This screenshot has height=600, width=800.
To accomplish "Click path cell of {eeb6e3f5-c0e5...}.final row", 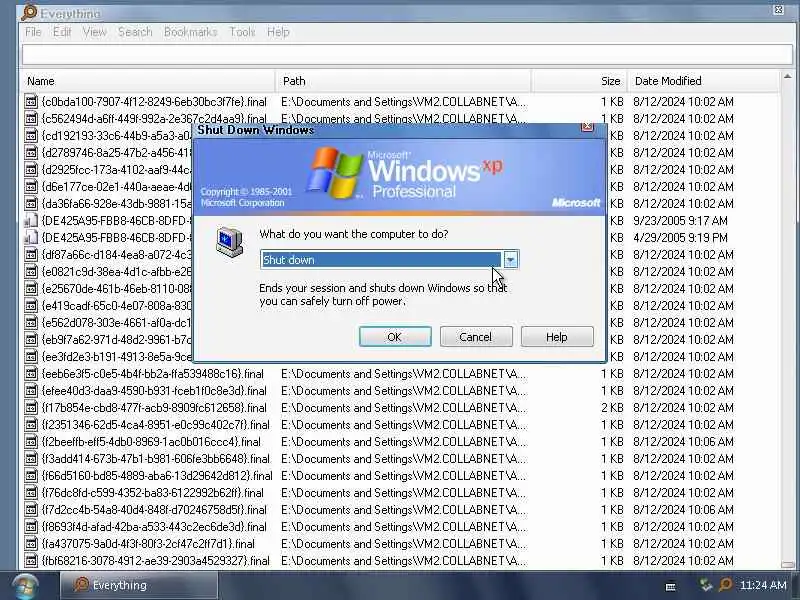I will point(404,373).
